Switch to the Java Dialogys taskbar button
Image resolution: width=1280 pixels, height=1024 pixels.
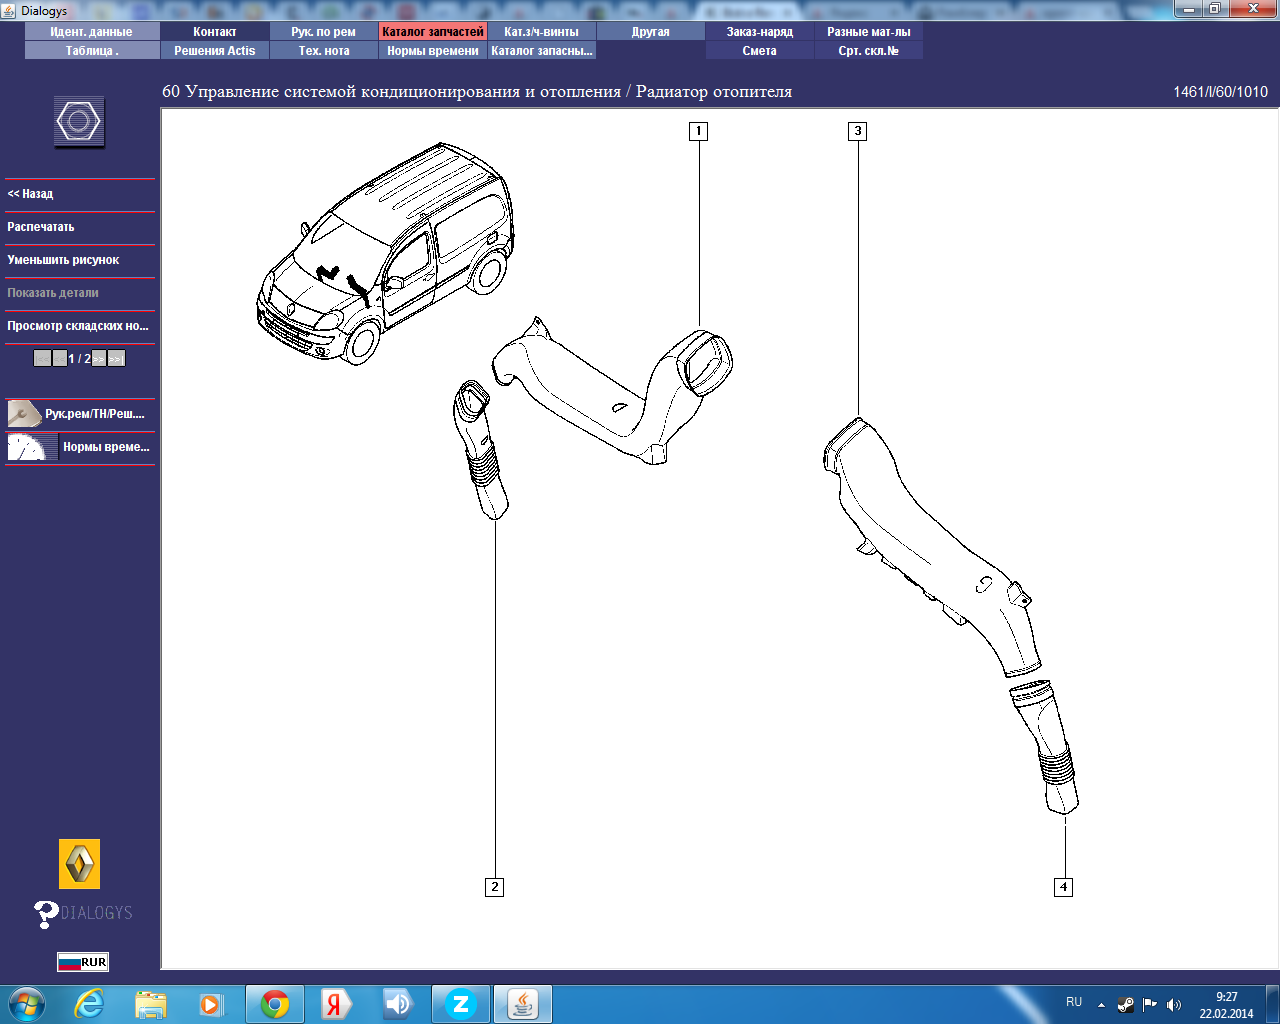(x=523, y=1004)
